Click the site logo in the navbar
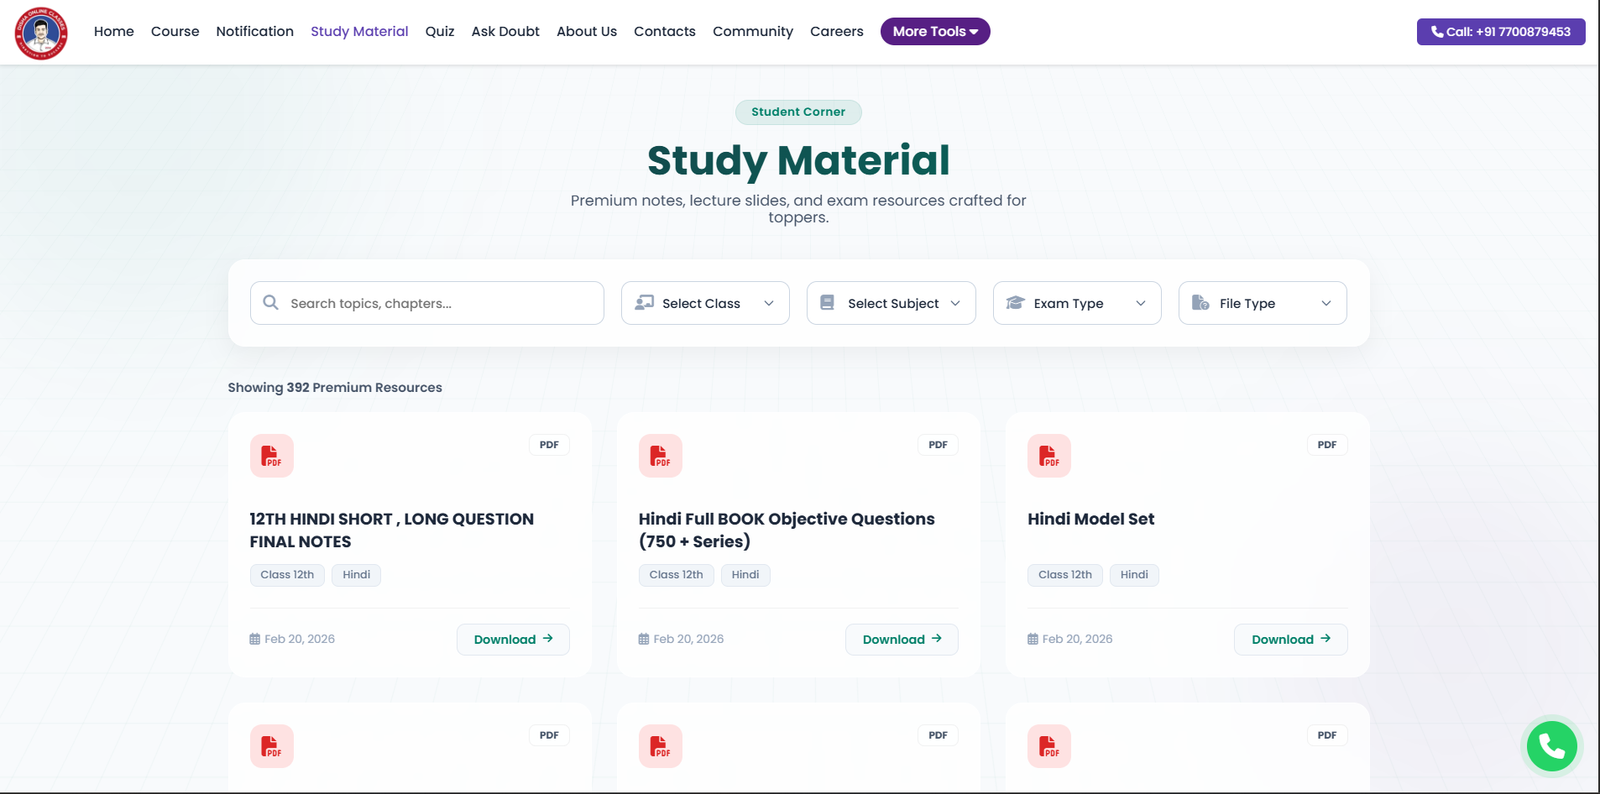 (41, 33)
